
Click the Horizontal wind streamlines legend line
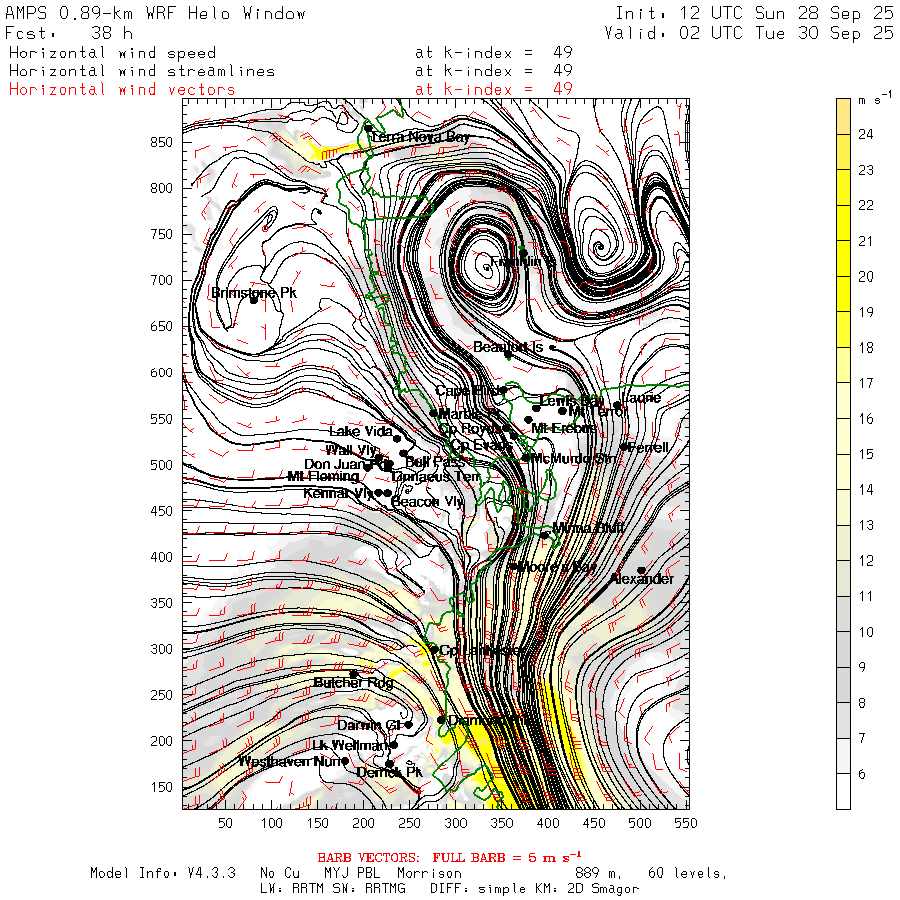142,71
